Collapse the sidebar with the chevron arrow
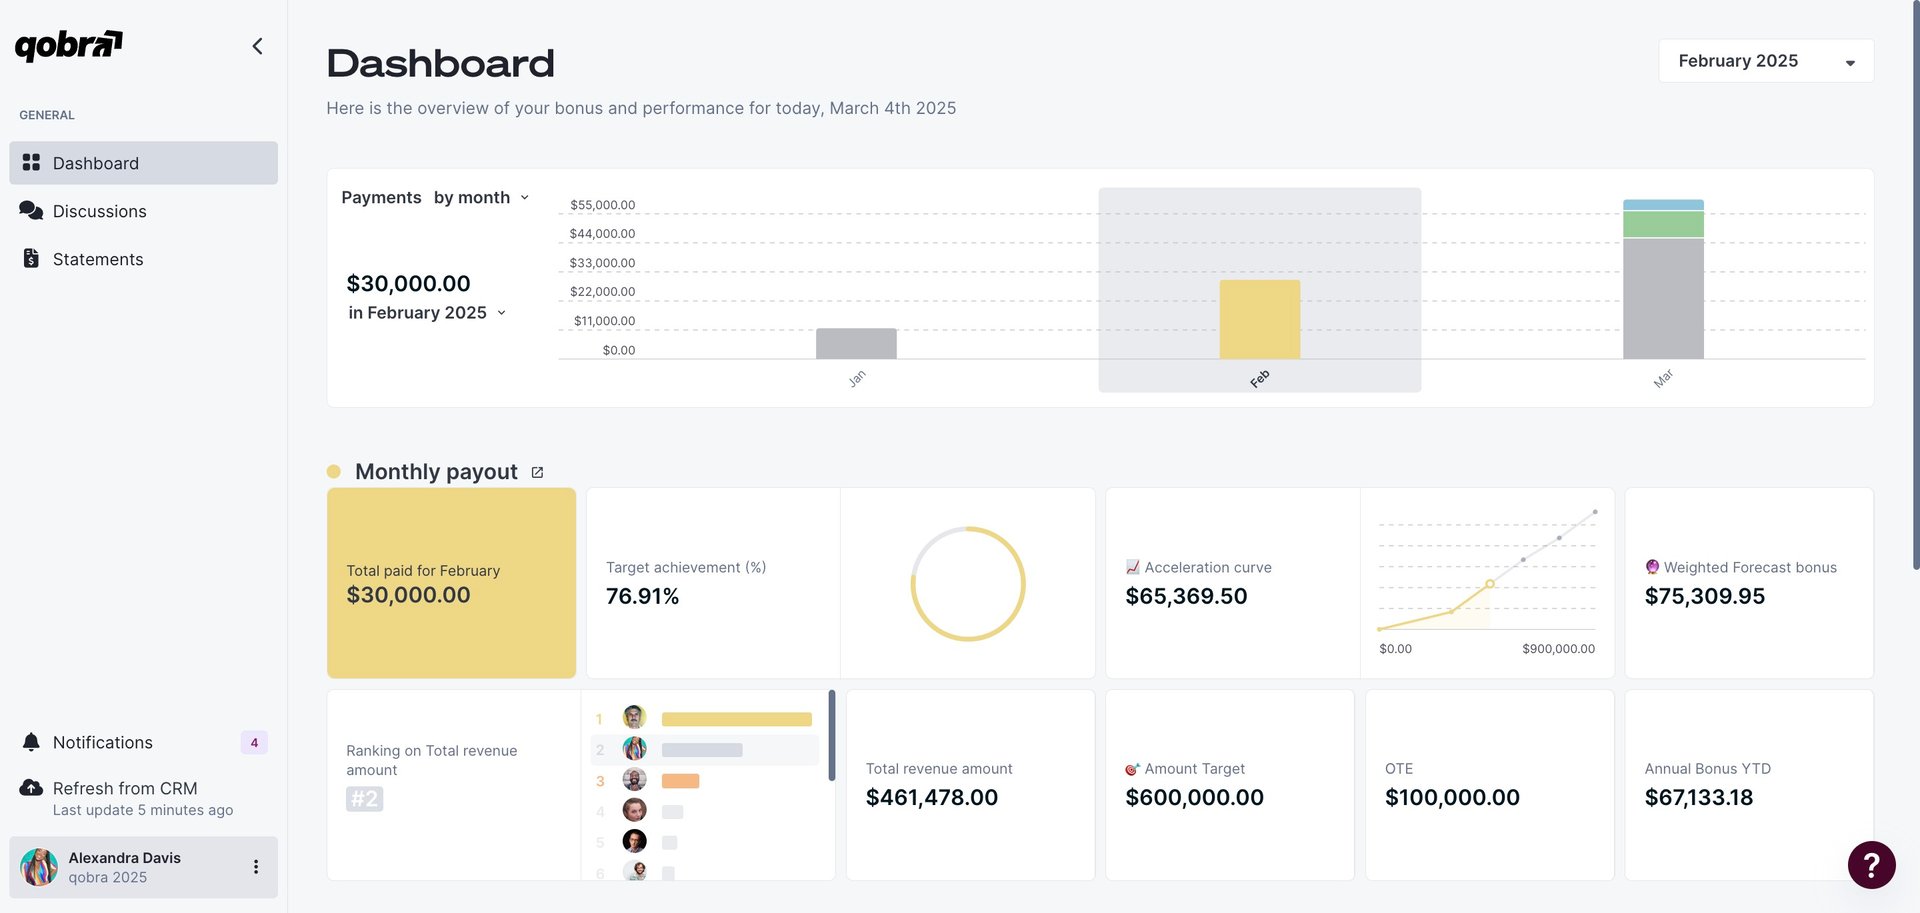Screen dimensions: 1920x913 [x=257, y=46]
